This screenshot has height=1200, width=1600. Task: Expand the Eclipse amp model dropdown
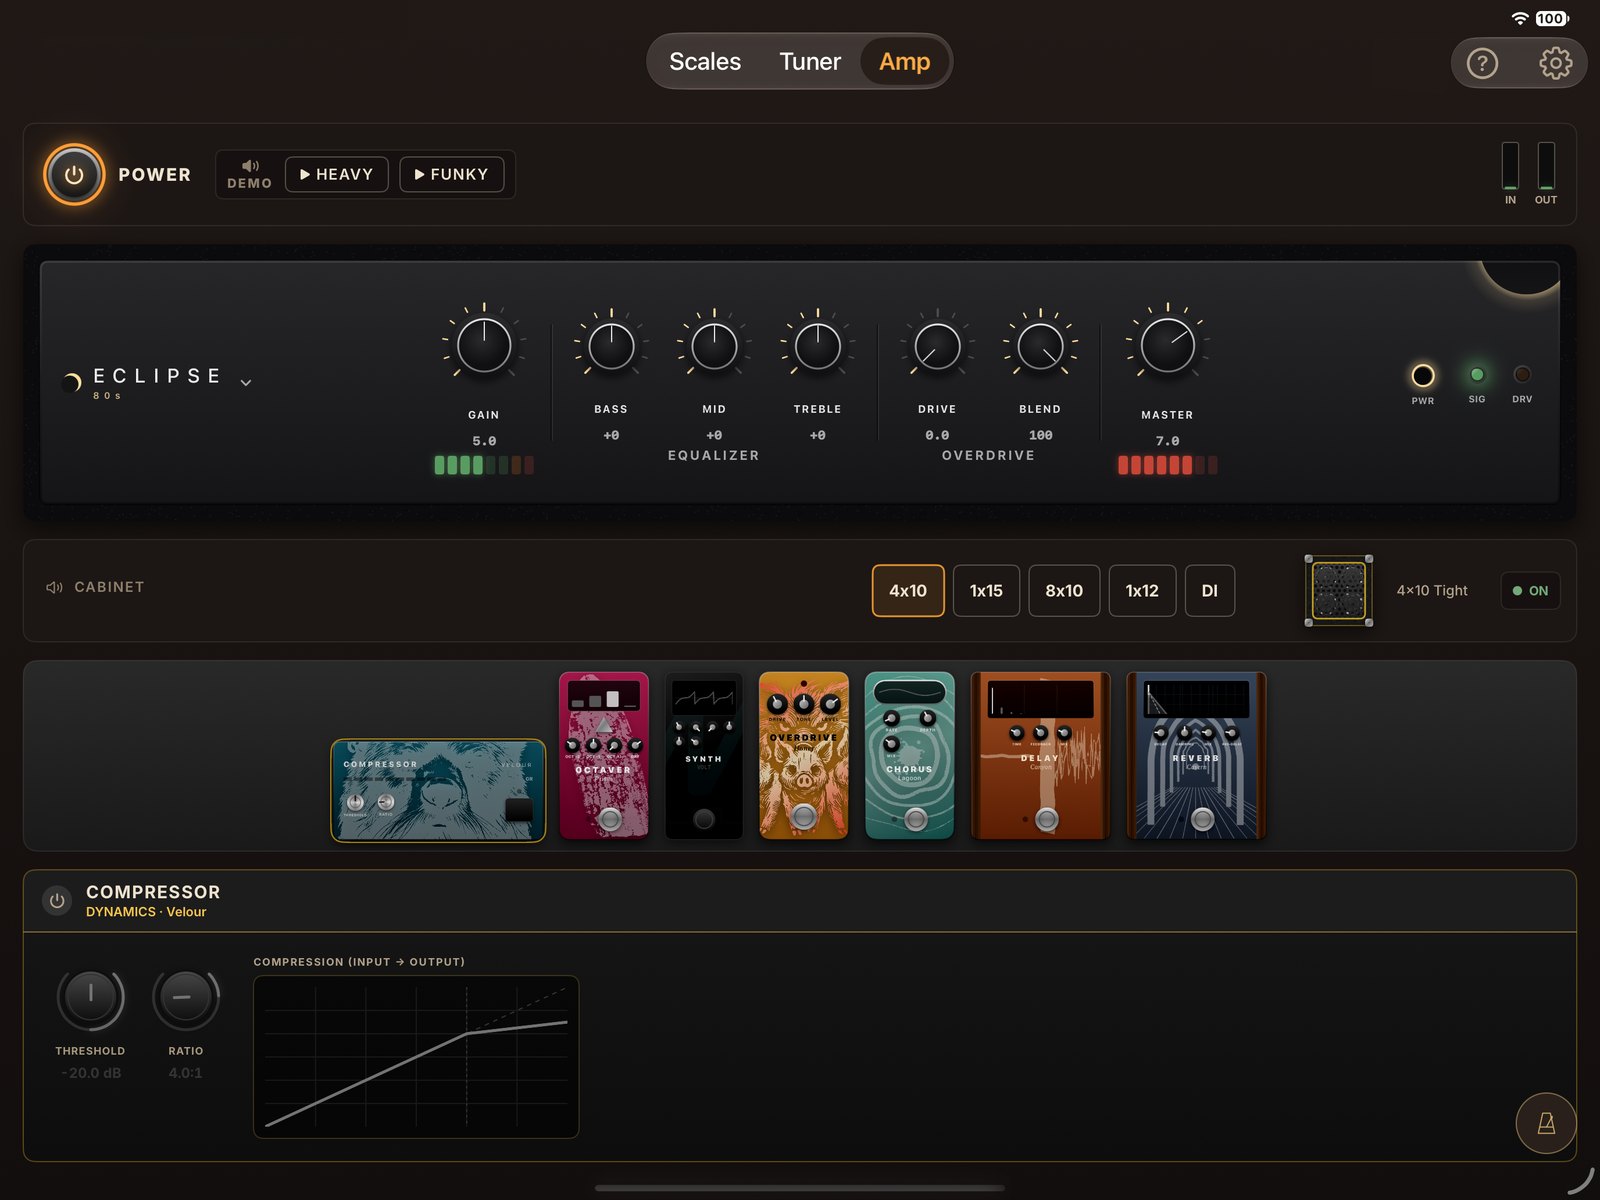pos(246,382)
